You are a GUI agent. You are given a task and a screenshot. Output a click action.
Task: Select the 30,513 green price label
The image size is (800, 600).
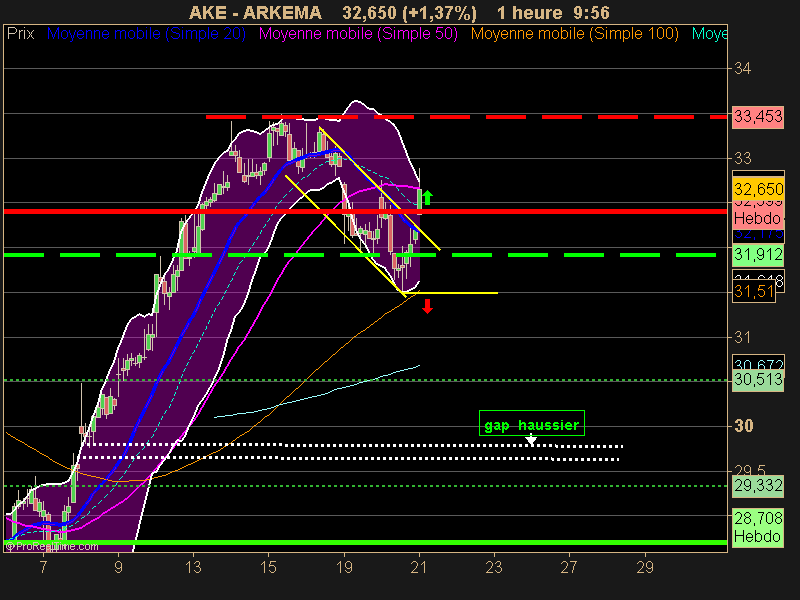[758, 380]
